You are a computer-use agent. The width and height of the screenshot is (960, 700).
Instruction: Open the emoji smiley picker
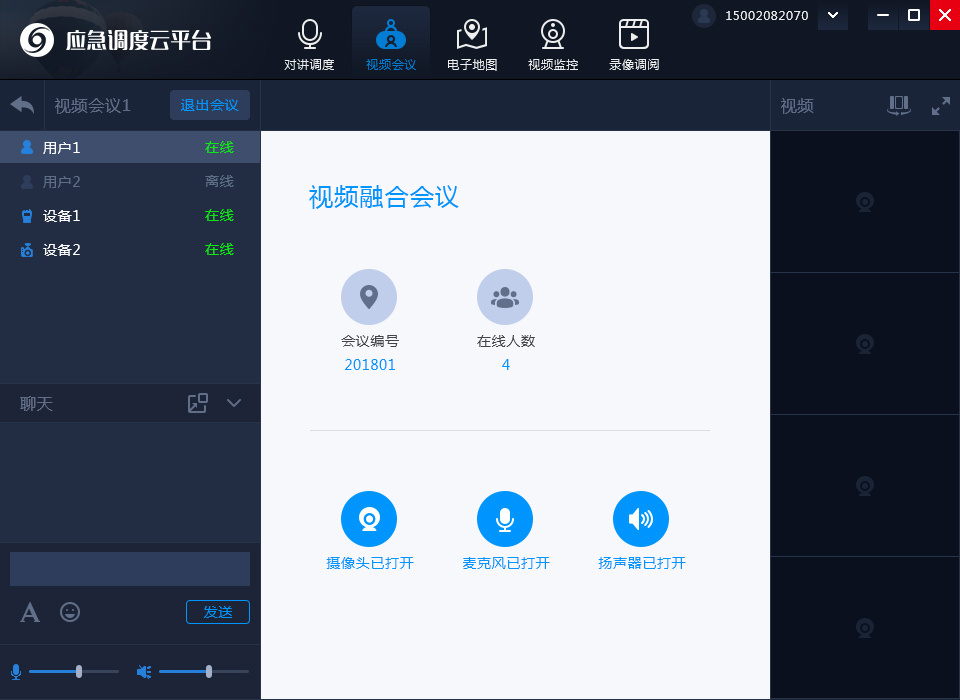click(70, 612)
